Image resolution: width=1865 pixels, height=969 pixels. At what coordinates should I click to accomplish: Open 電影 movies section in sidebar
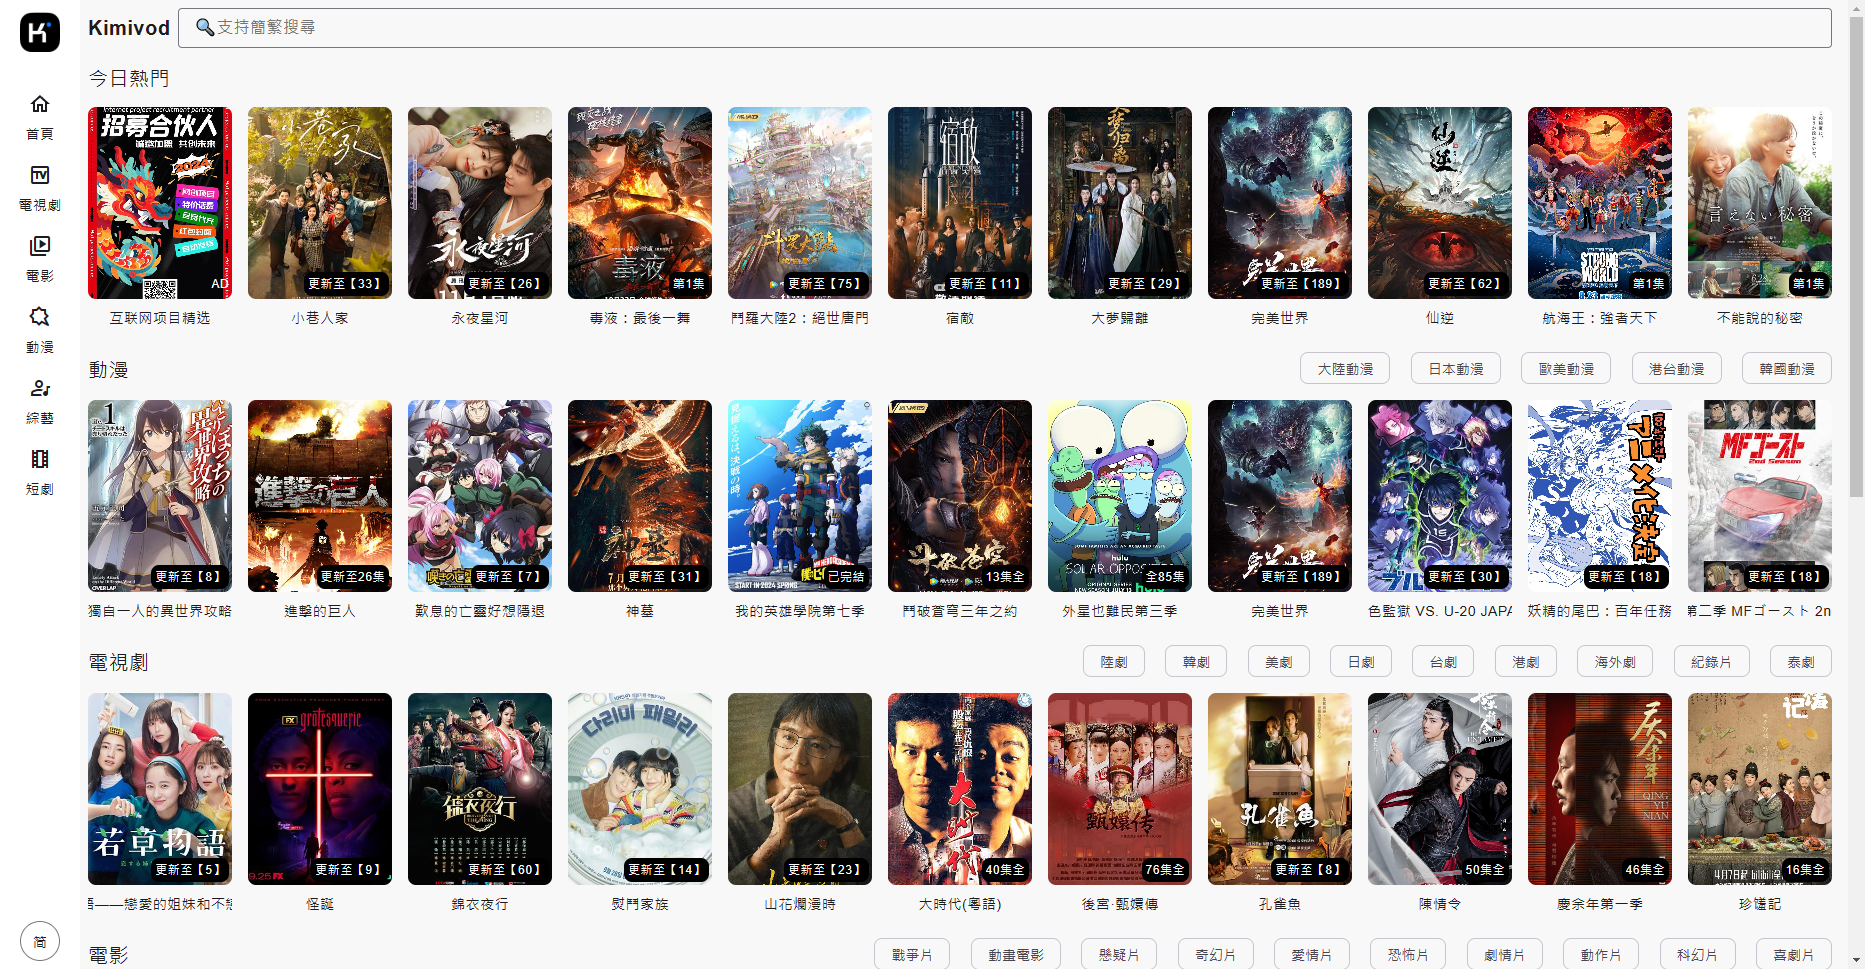[x=40, y=259]
